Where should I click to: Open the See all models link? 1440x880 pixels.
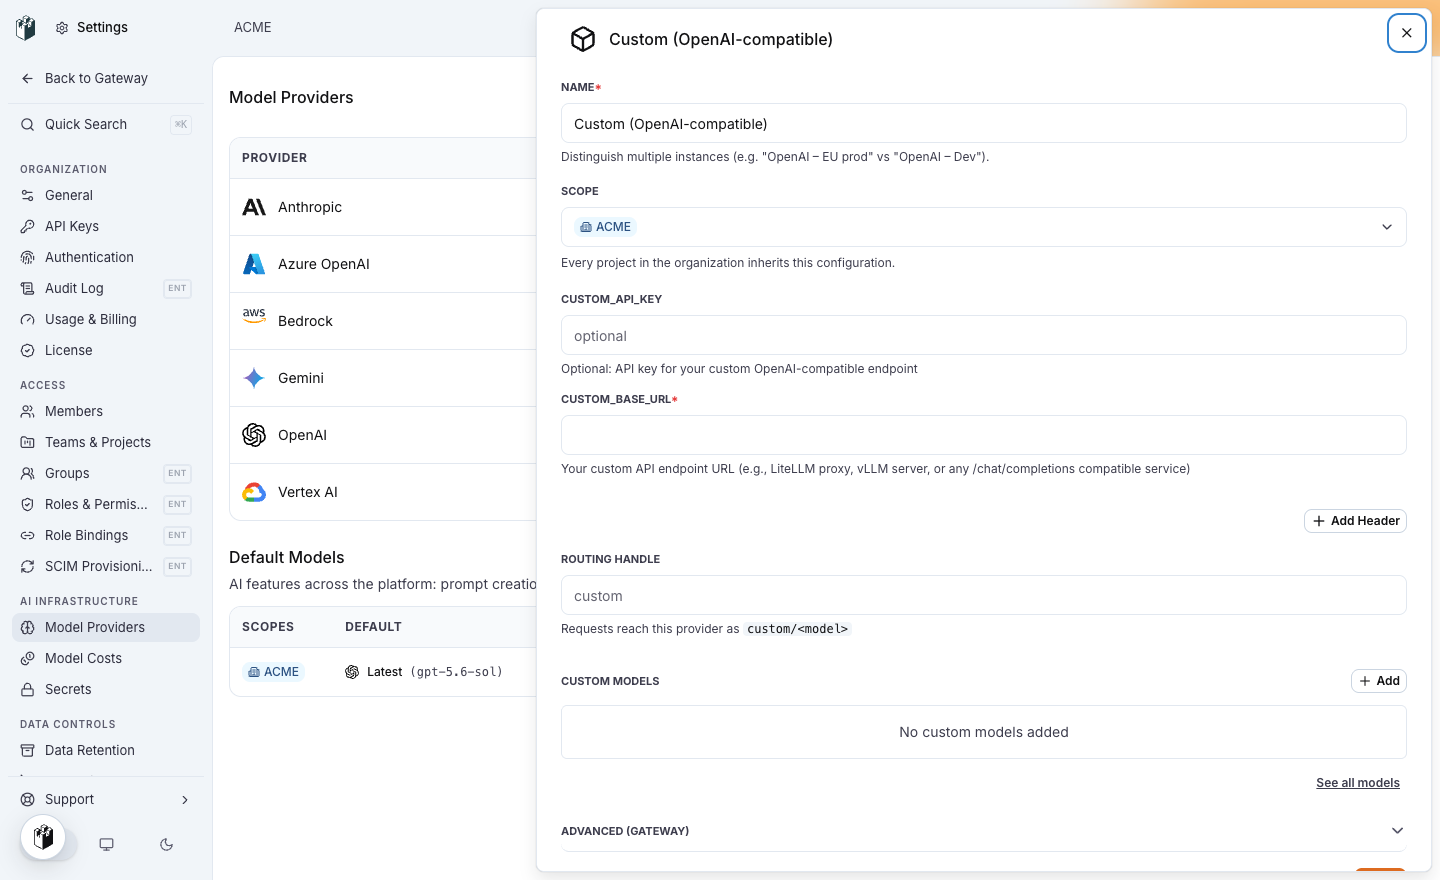tap(1358, 783)
